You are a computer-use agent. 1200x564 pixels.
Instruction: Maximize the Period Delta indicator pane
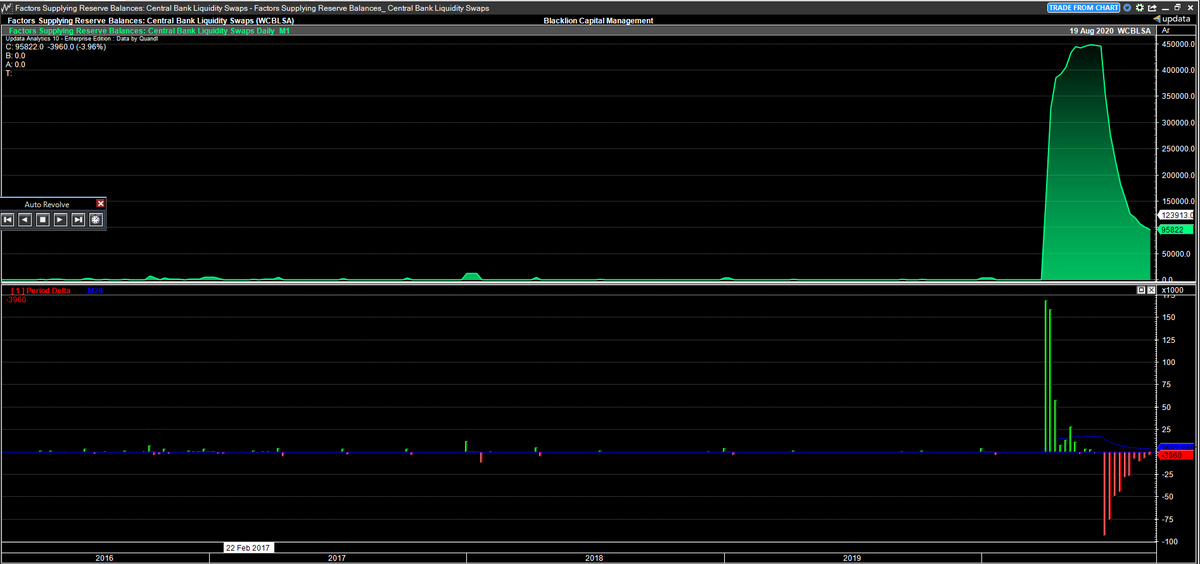click(x=1141, y=290)
